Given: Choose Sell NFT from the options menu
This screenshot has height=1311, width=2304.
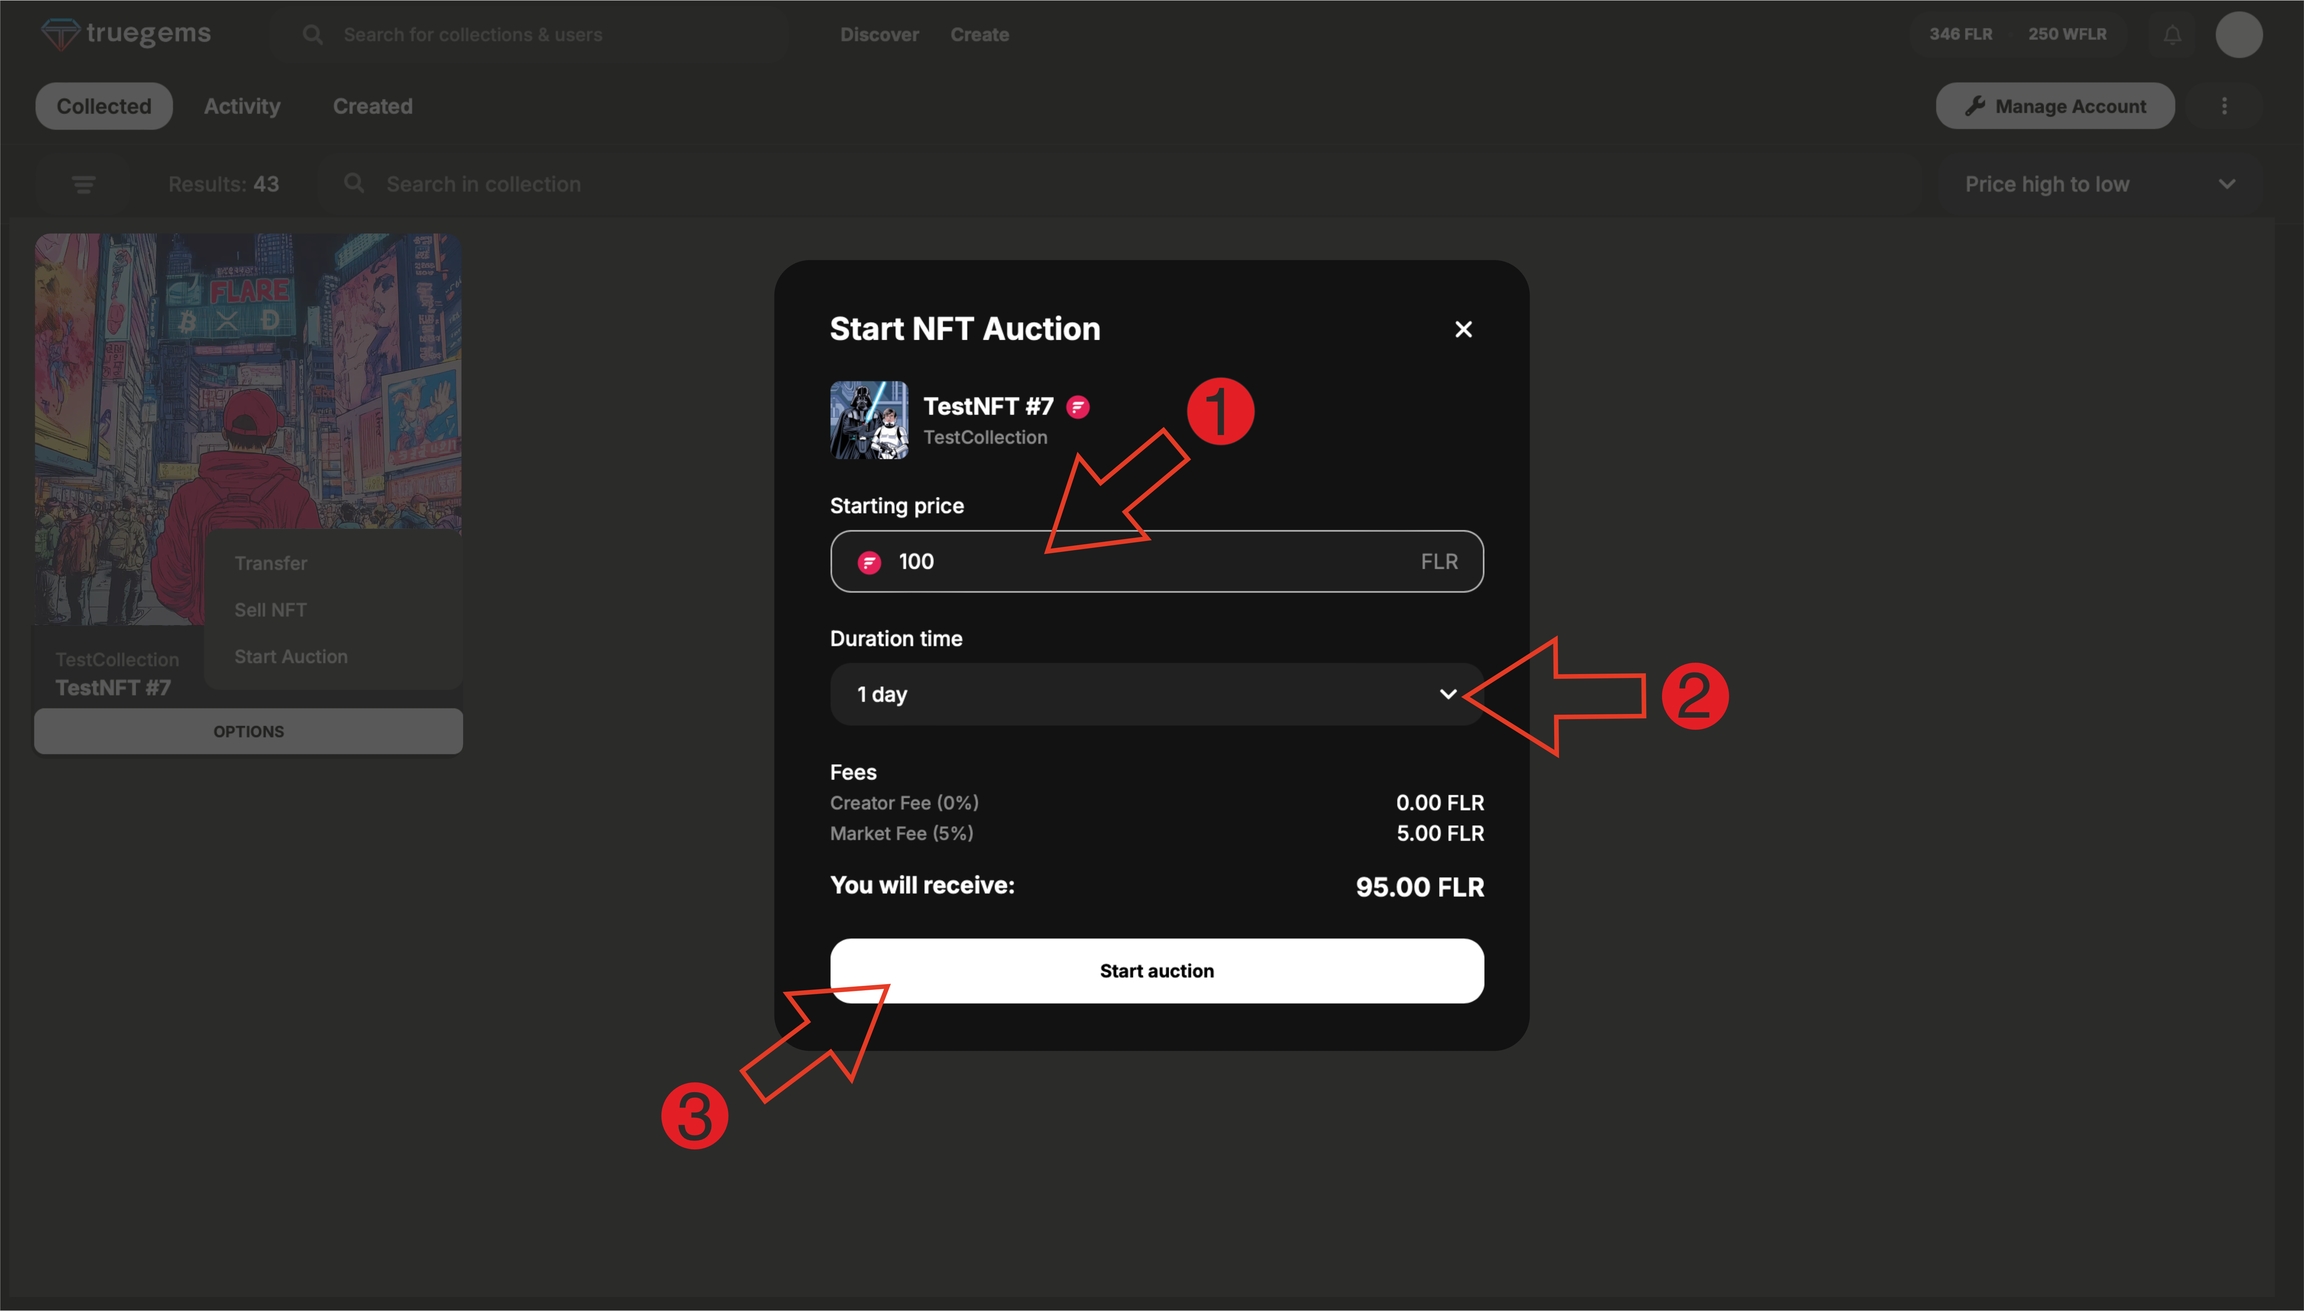Looking at the screenshot, I should coord(270,610).
